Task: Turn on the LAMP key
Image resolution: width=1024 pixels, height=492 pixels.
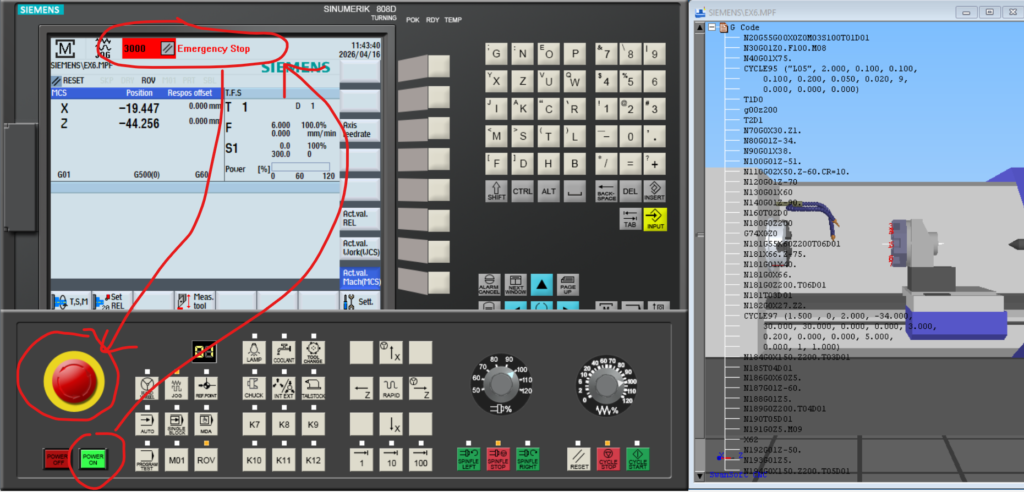Action: coord(254,353)
